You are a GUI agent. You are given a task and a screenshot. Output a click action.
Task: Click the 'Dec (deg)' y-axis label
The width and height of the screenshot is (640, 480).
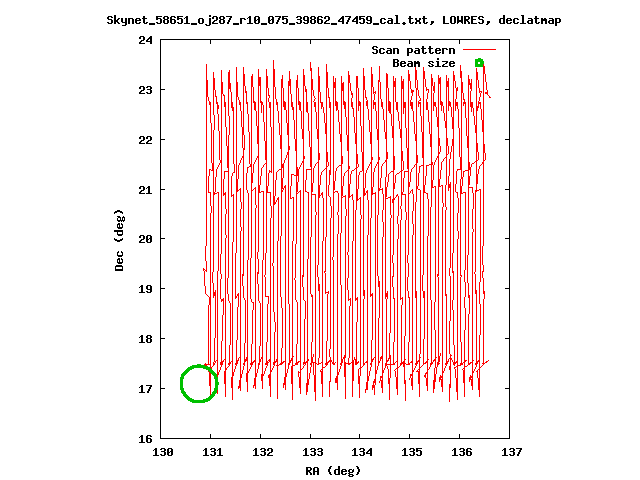coord(119,240)
